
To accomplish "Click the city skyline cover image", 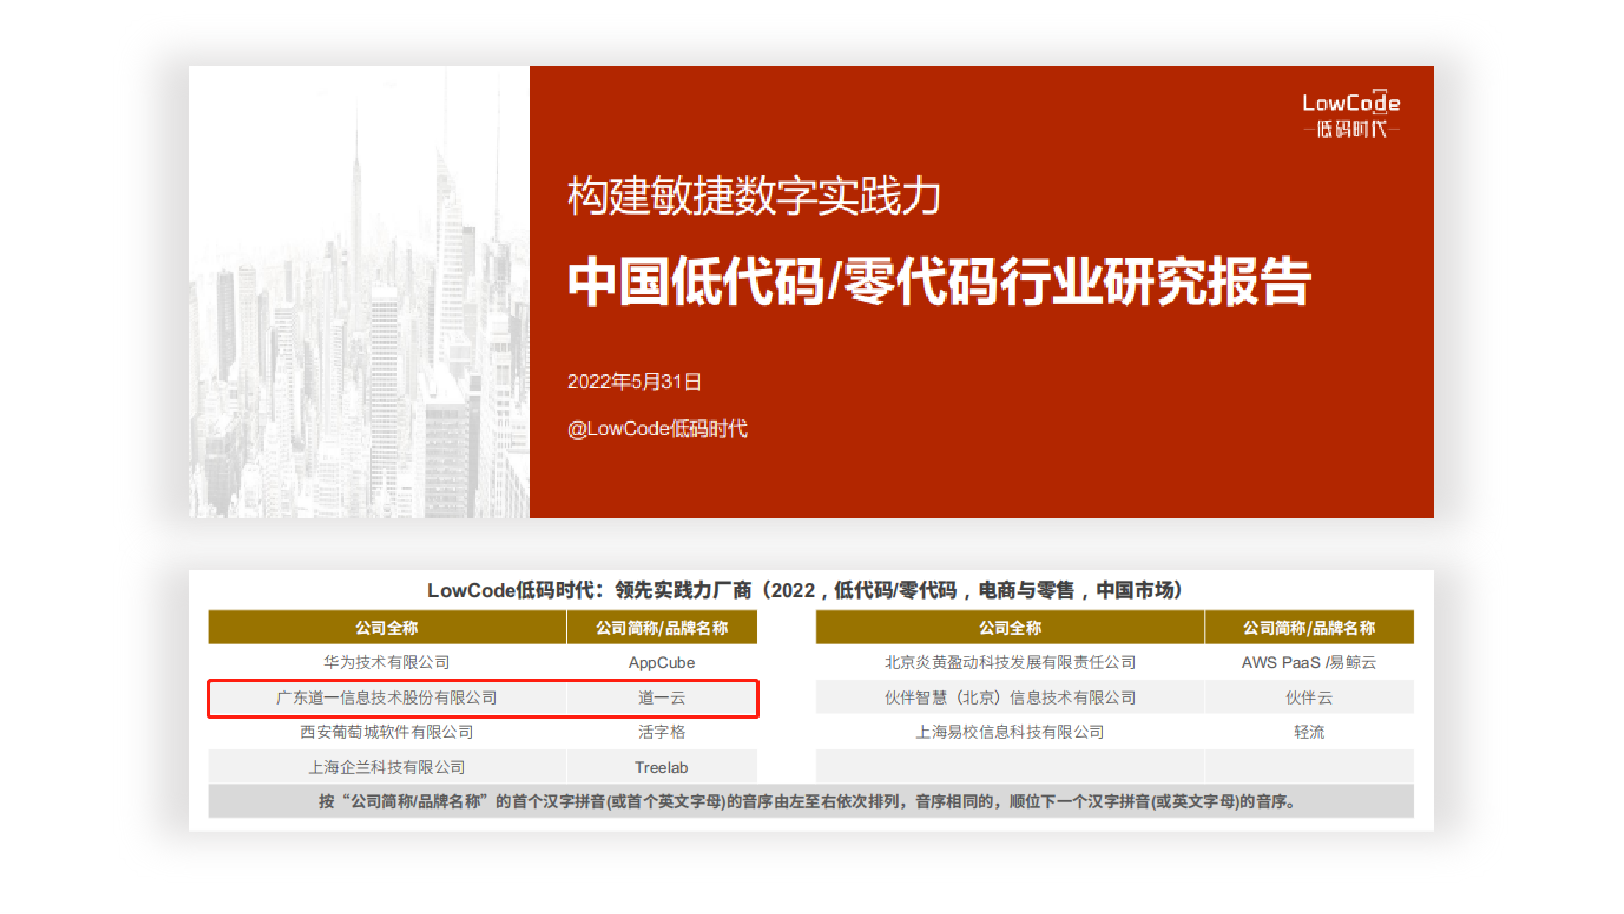I will pyautogui.click(x=359, y=292).
